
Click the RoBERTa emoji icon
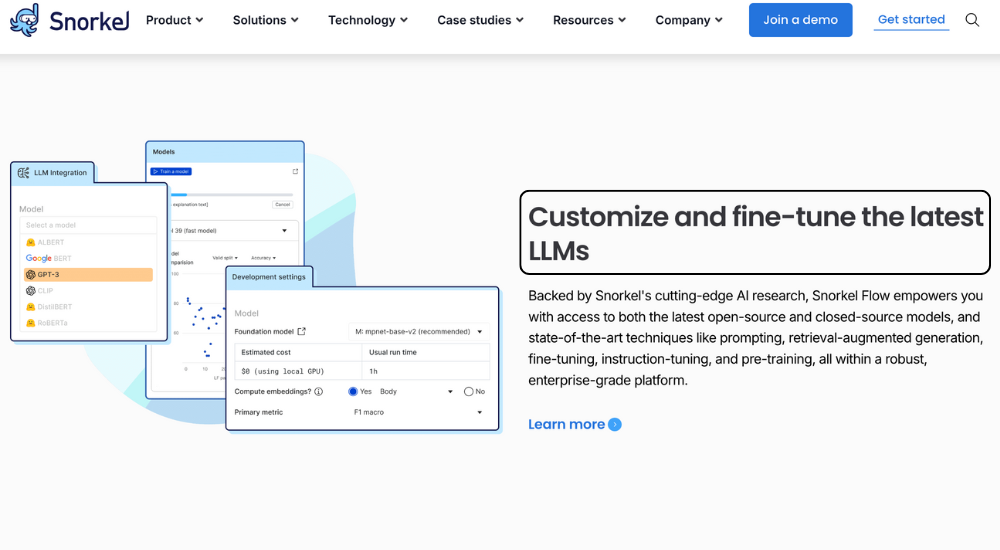point(30,323)
